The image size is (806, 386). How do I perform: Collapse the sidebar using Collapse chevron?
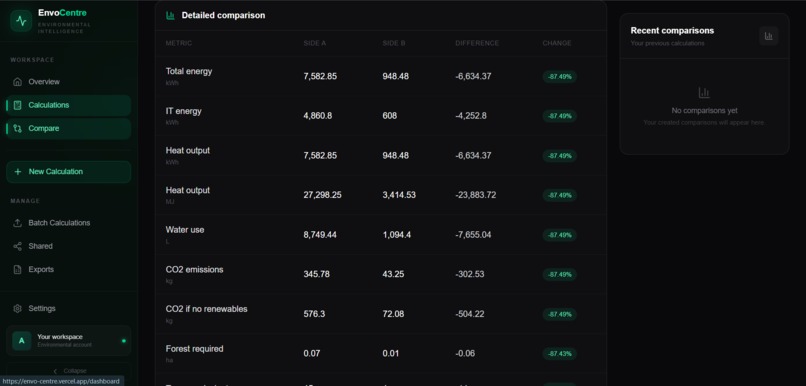point(56,371)
